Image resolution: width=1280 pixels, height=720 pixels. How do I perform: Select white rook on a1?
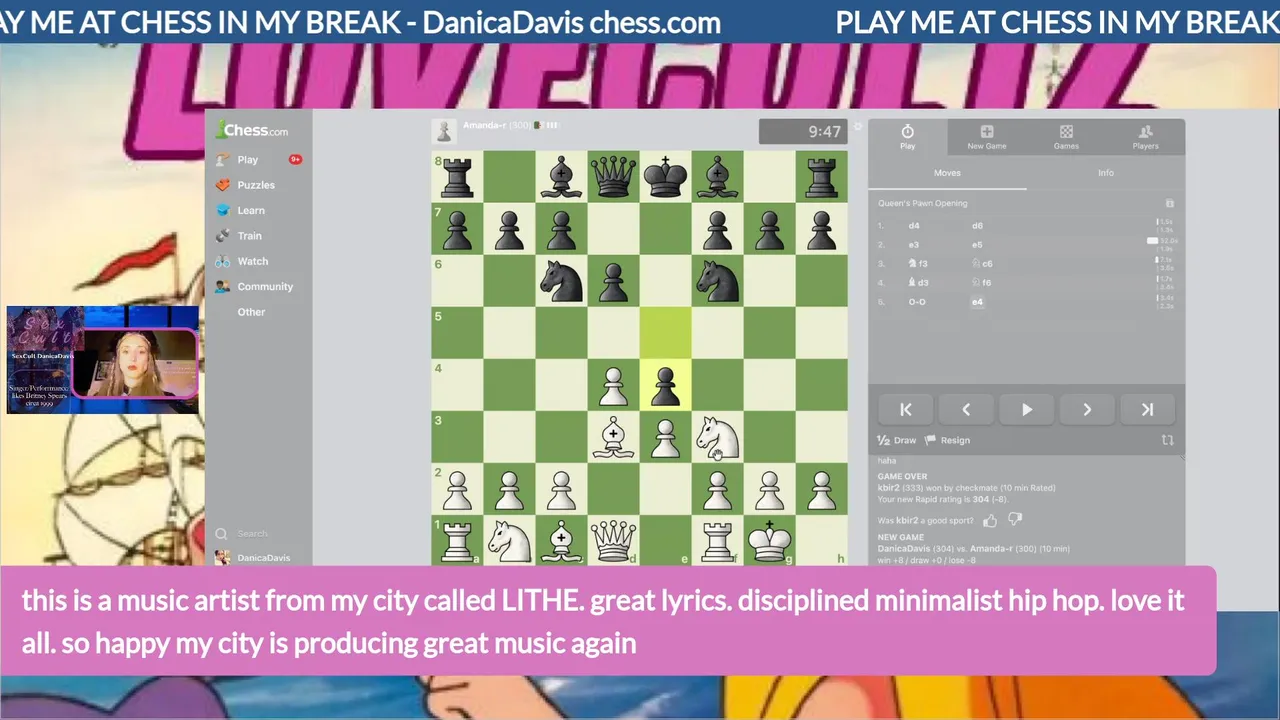[457, 541]
